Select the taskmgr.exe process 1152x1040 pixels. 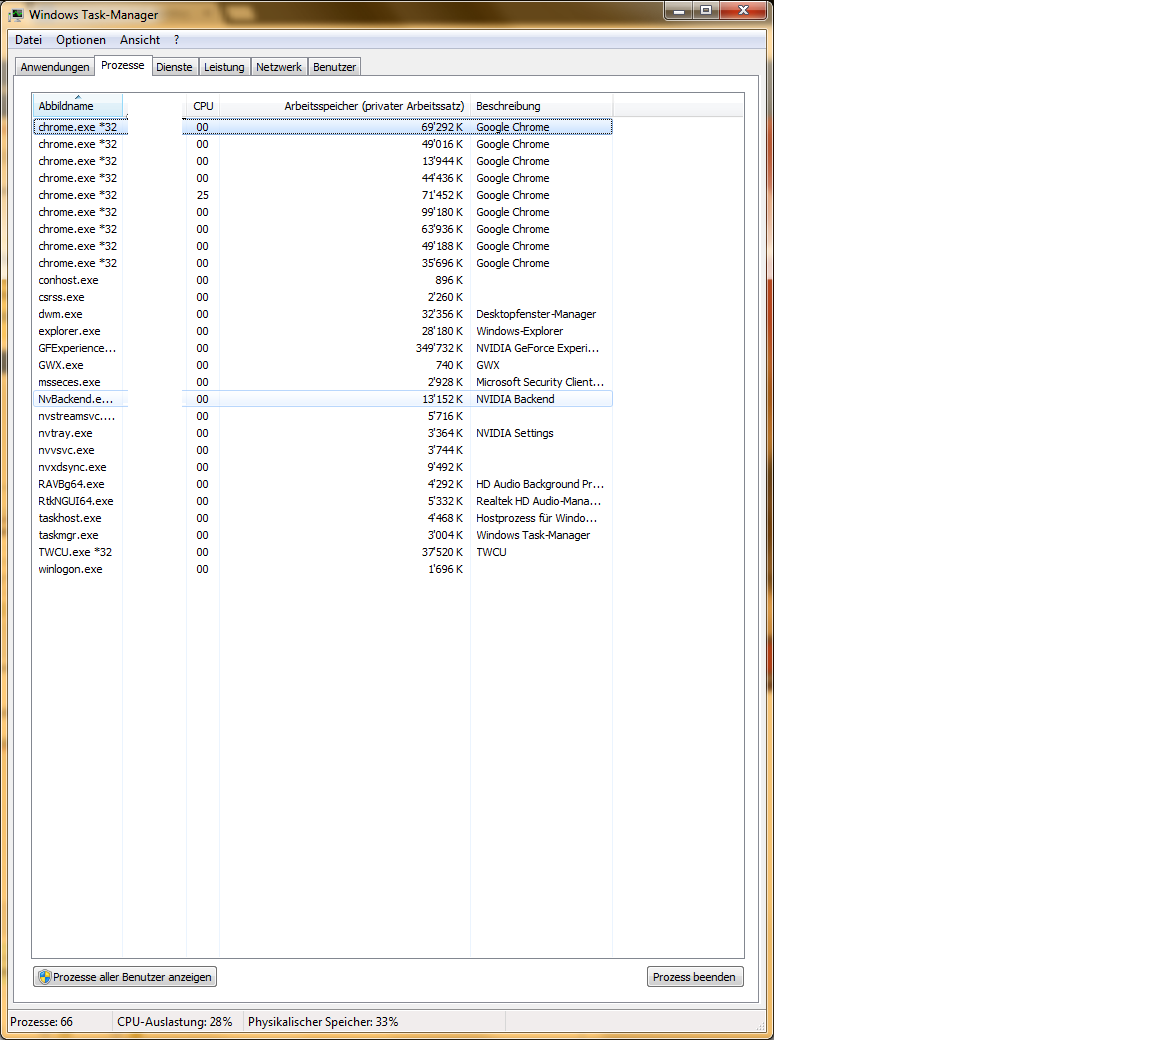click(323, 535)
